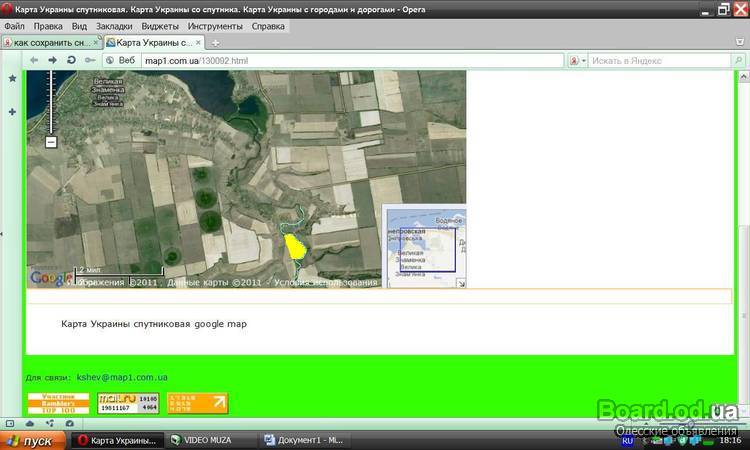
Task: Open the password manager key icon
Action: pyautogui.click(x=90, y=60)
